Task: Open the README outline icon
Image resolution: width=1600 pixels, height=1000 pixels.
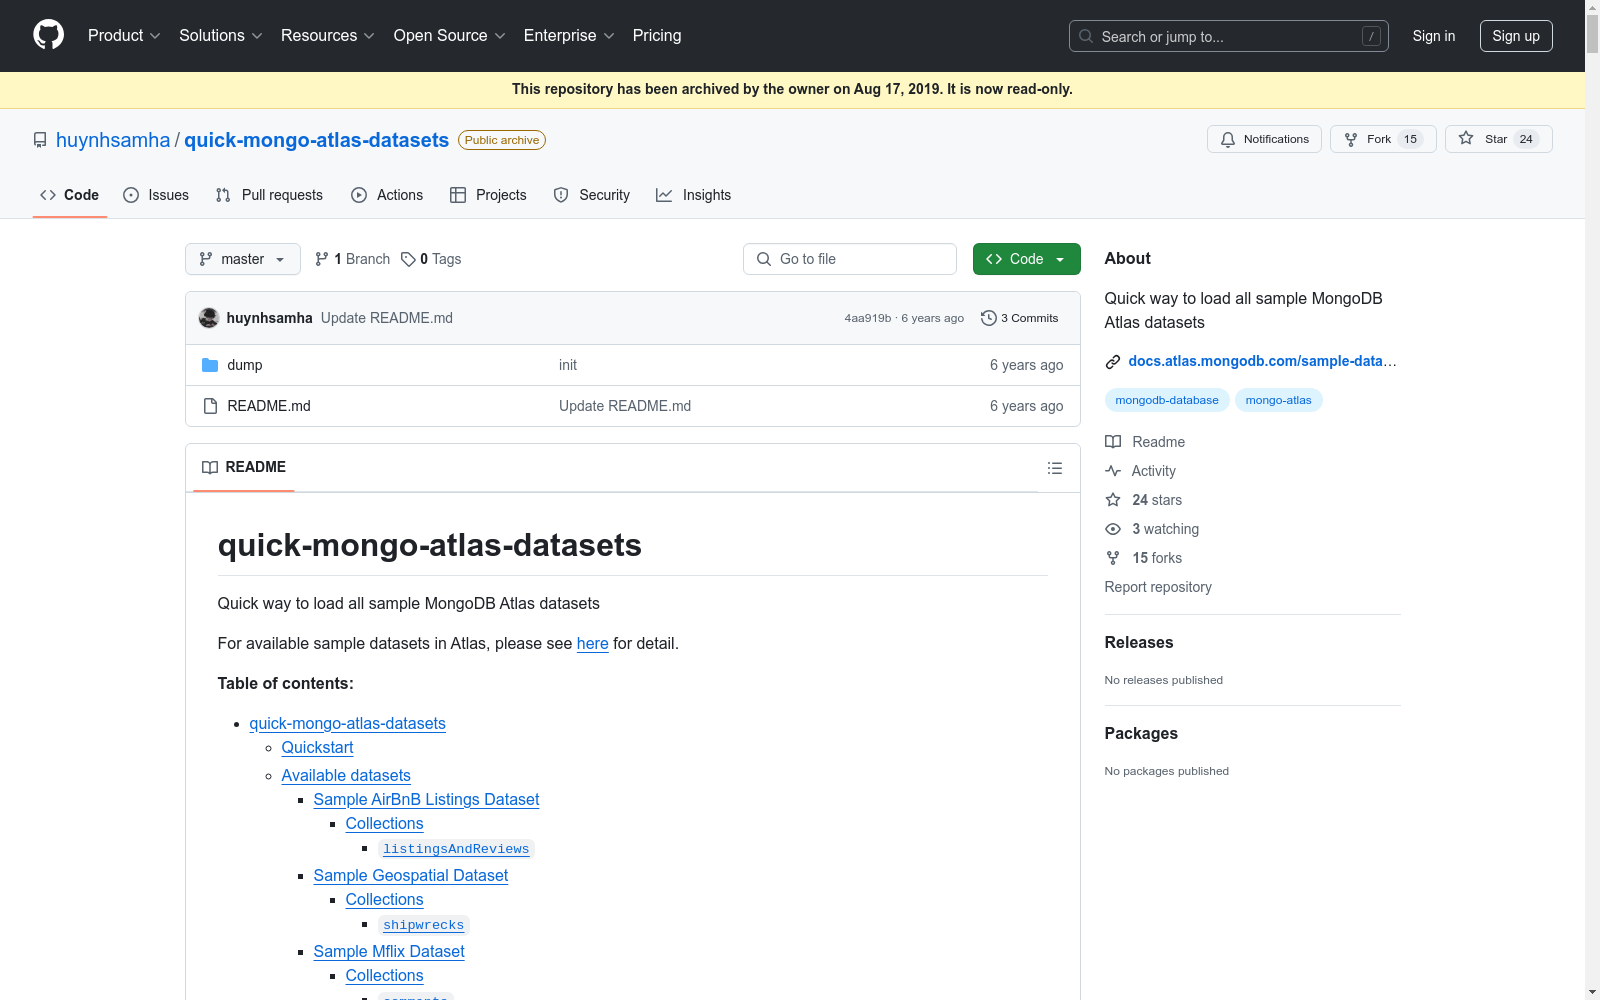Action: pyautogui.click(x=1054, y=468)
